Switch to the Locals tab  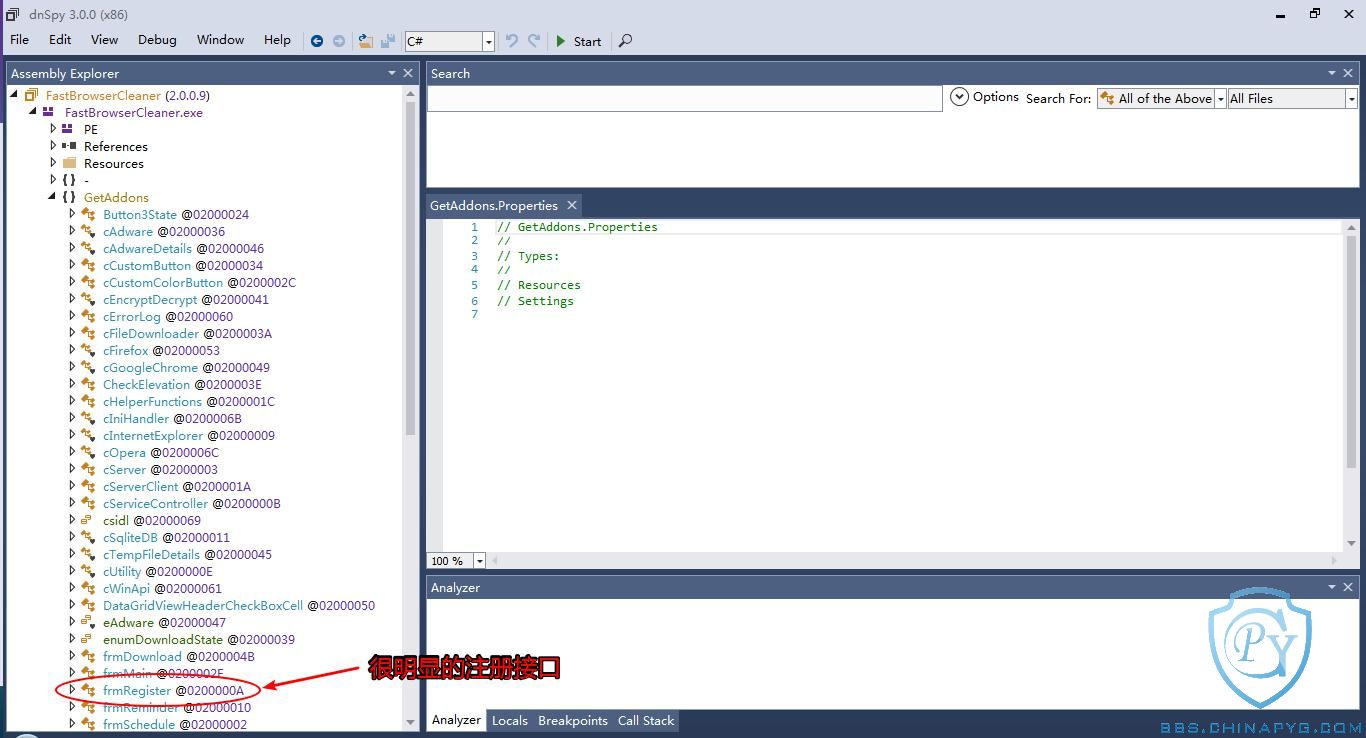(509, 720)
